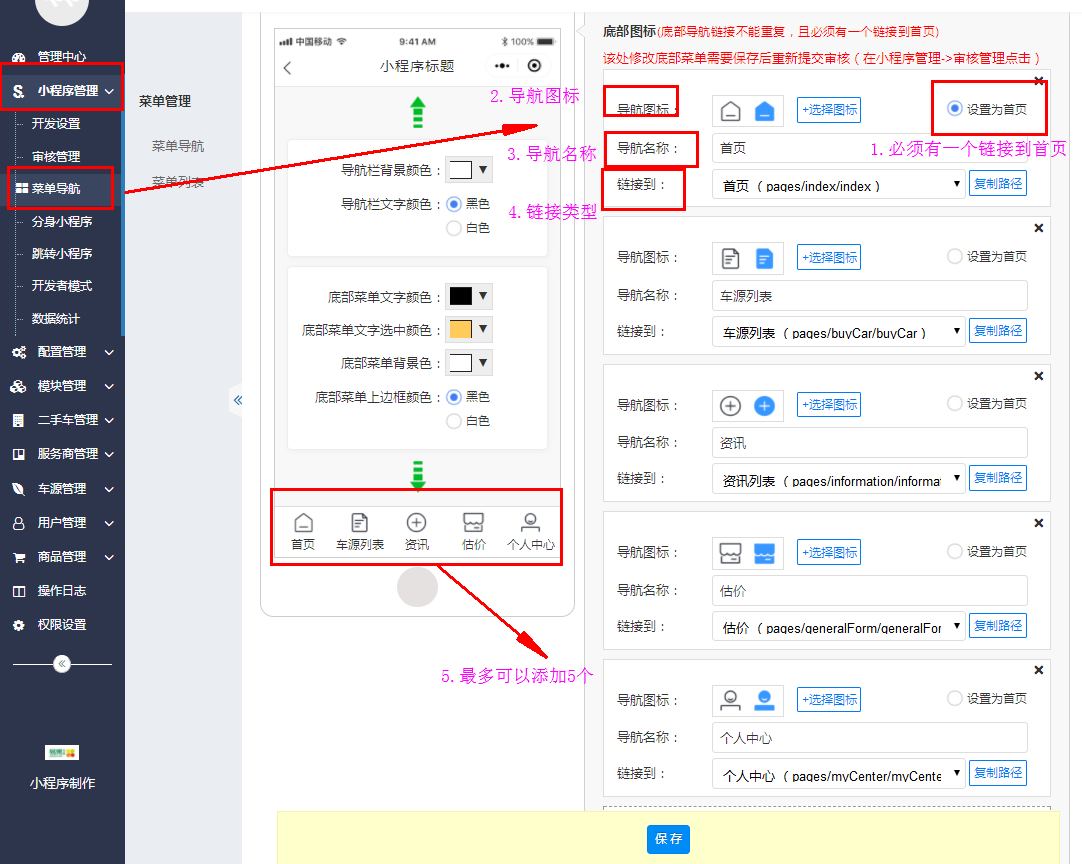1082x864 pixels.
Task: Click the 车源列表 list icon in bottom navigation preview
Action: point(359,521)
